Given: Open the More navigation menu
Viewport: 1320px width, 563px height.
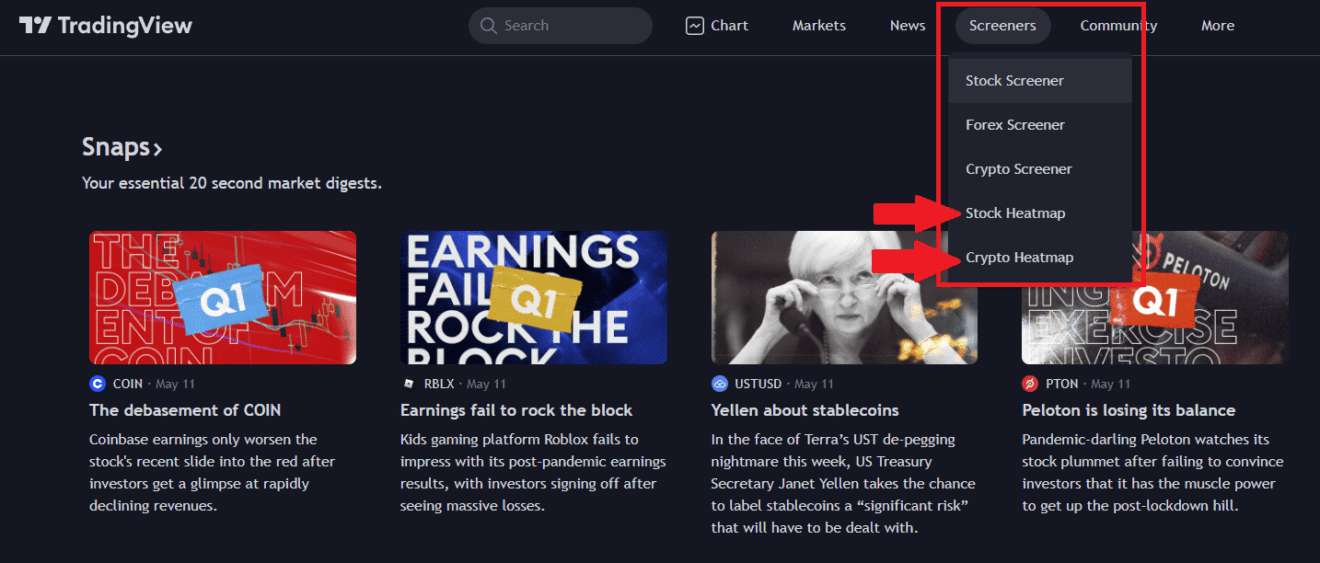Looking at the screenshot, I should [1217, 26].
